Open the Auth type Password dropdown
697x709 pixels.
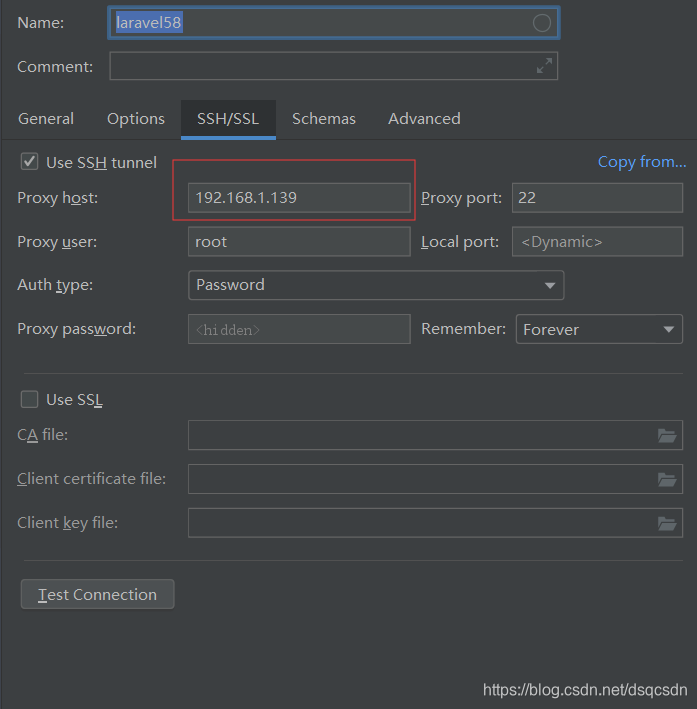pos(376,285)
